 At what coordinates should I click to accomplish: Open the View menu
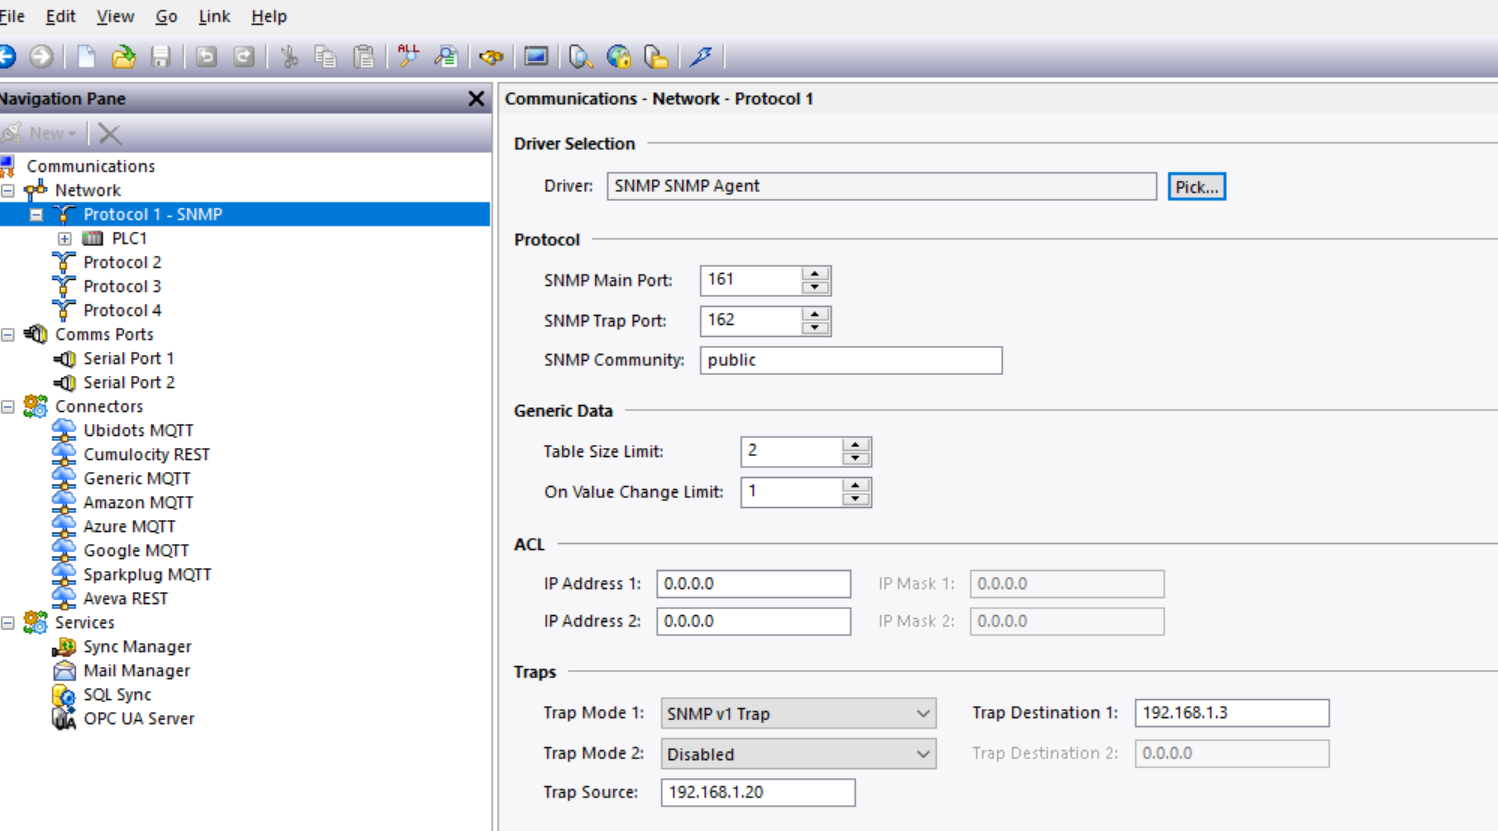[115, 16]
